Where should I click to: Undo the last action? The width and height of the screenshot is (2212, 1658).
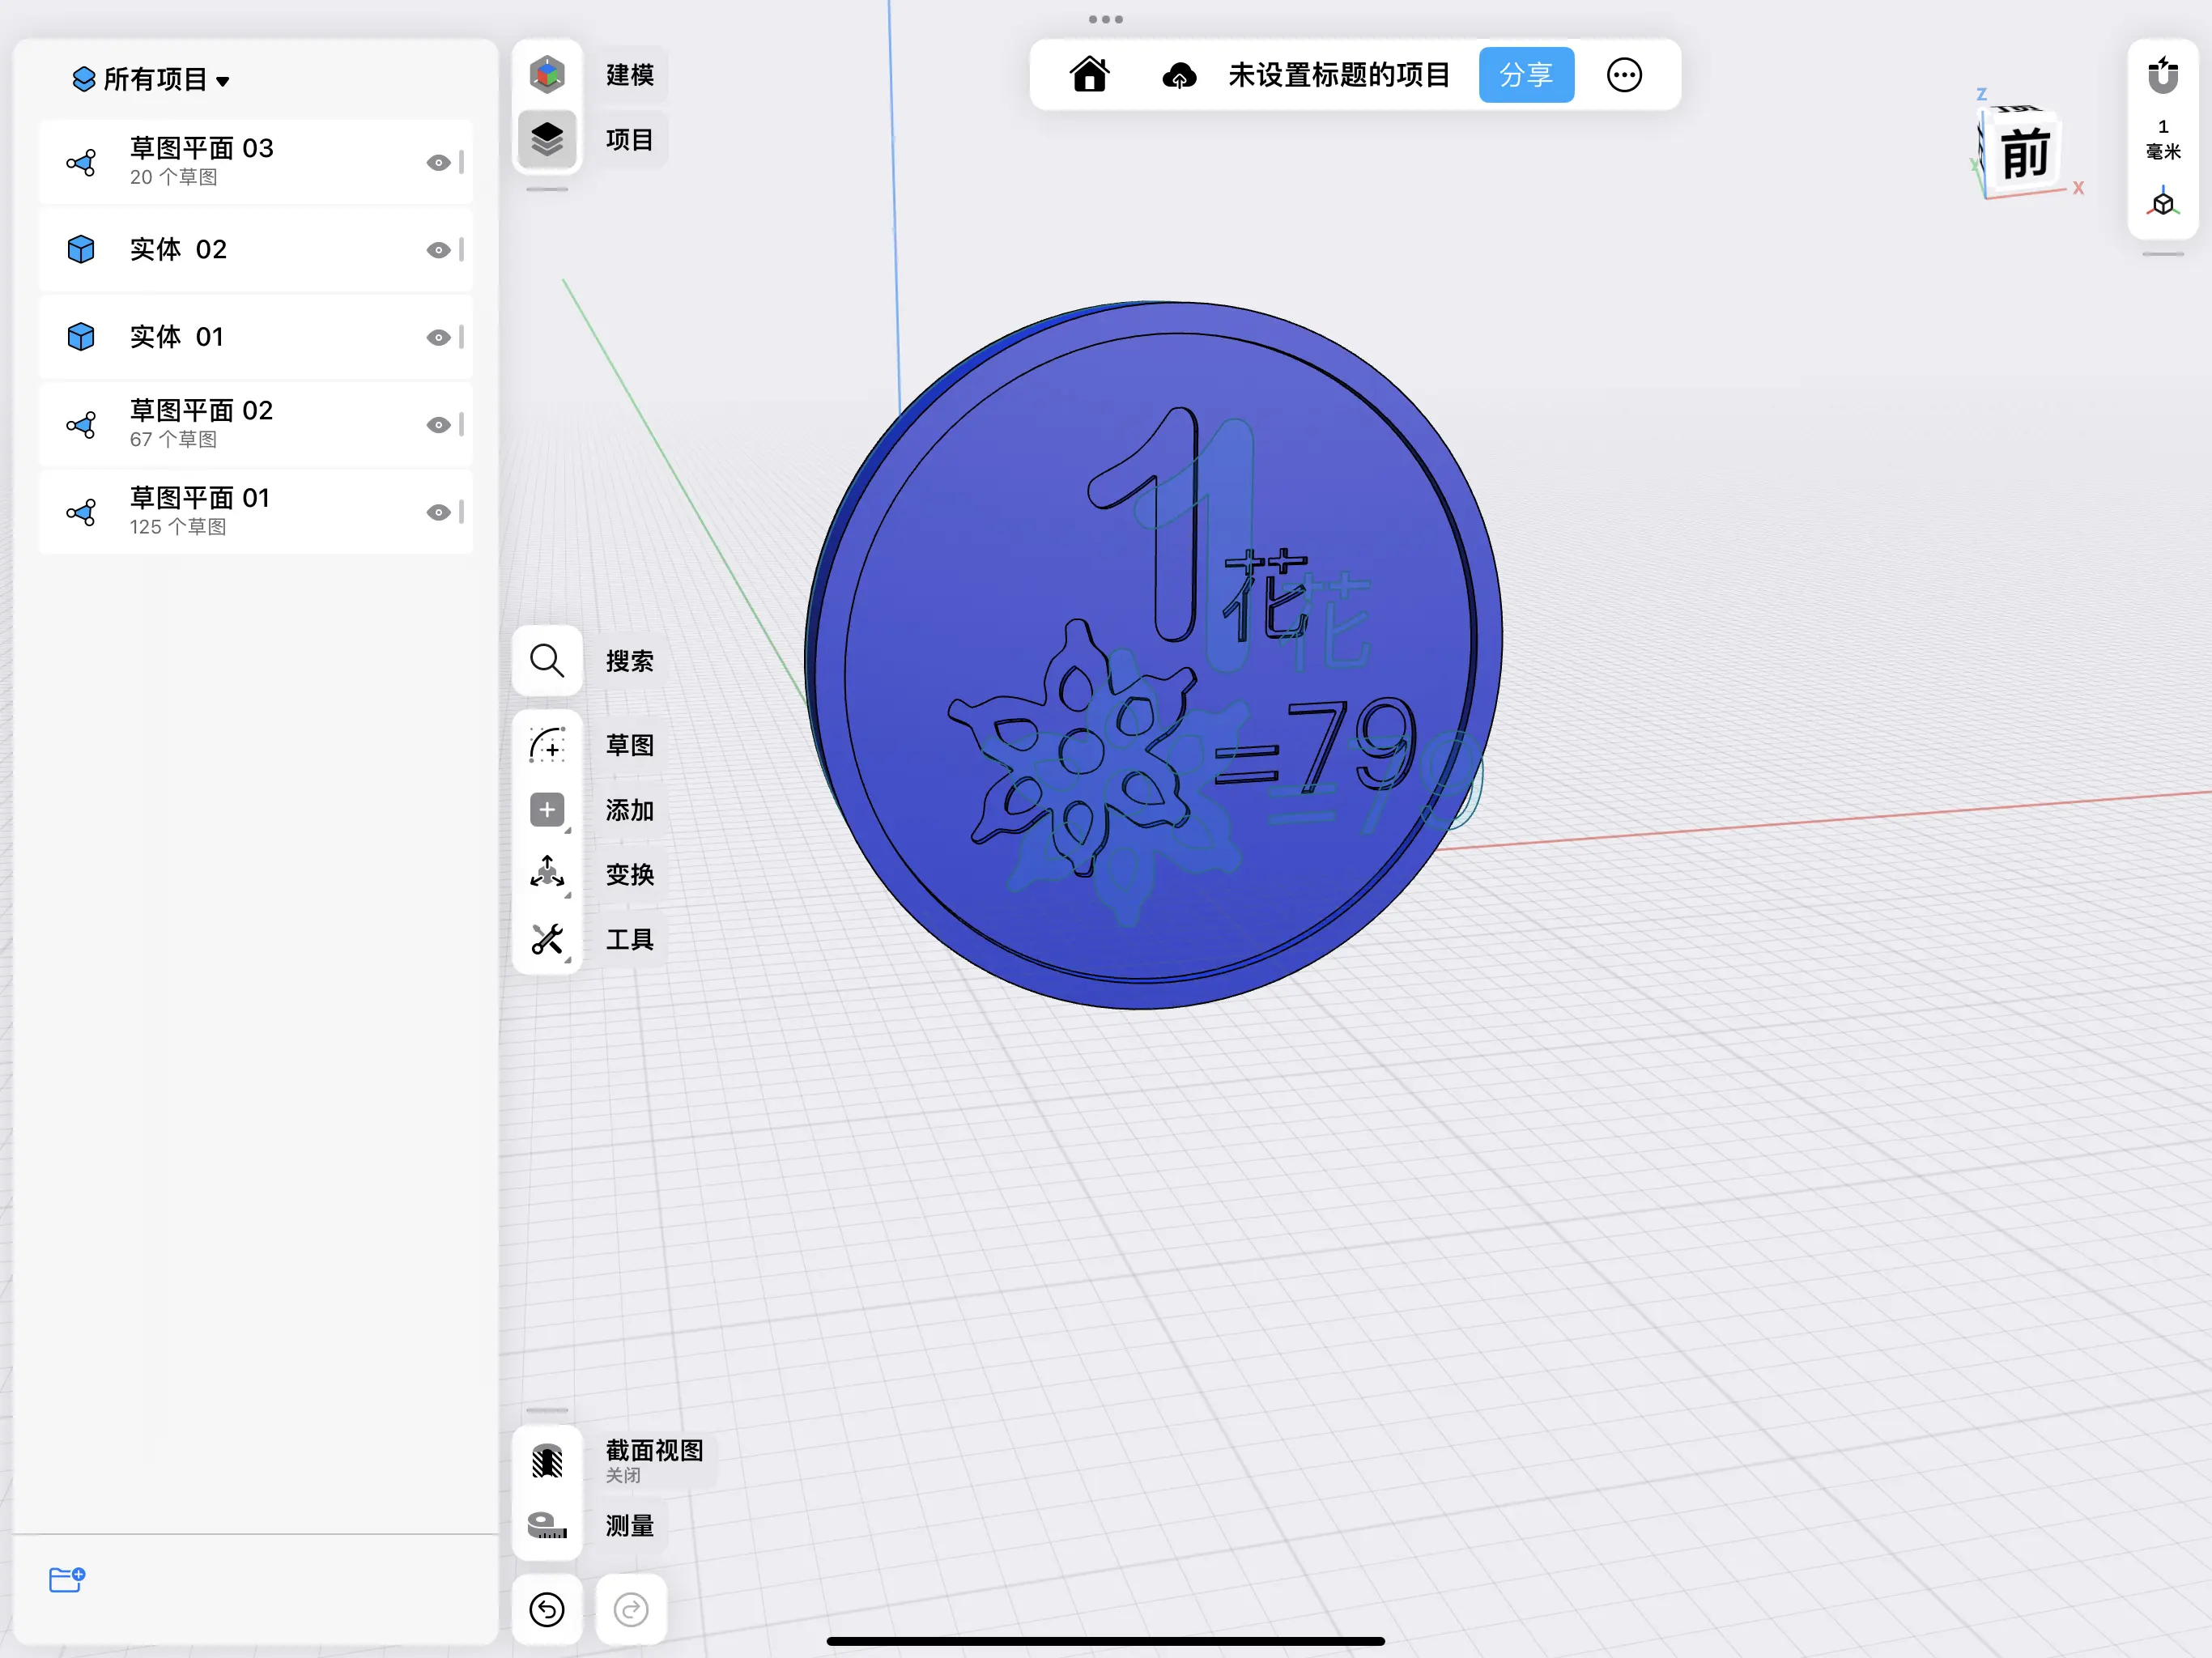click(547, 1609)
